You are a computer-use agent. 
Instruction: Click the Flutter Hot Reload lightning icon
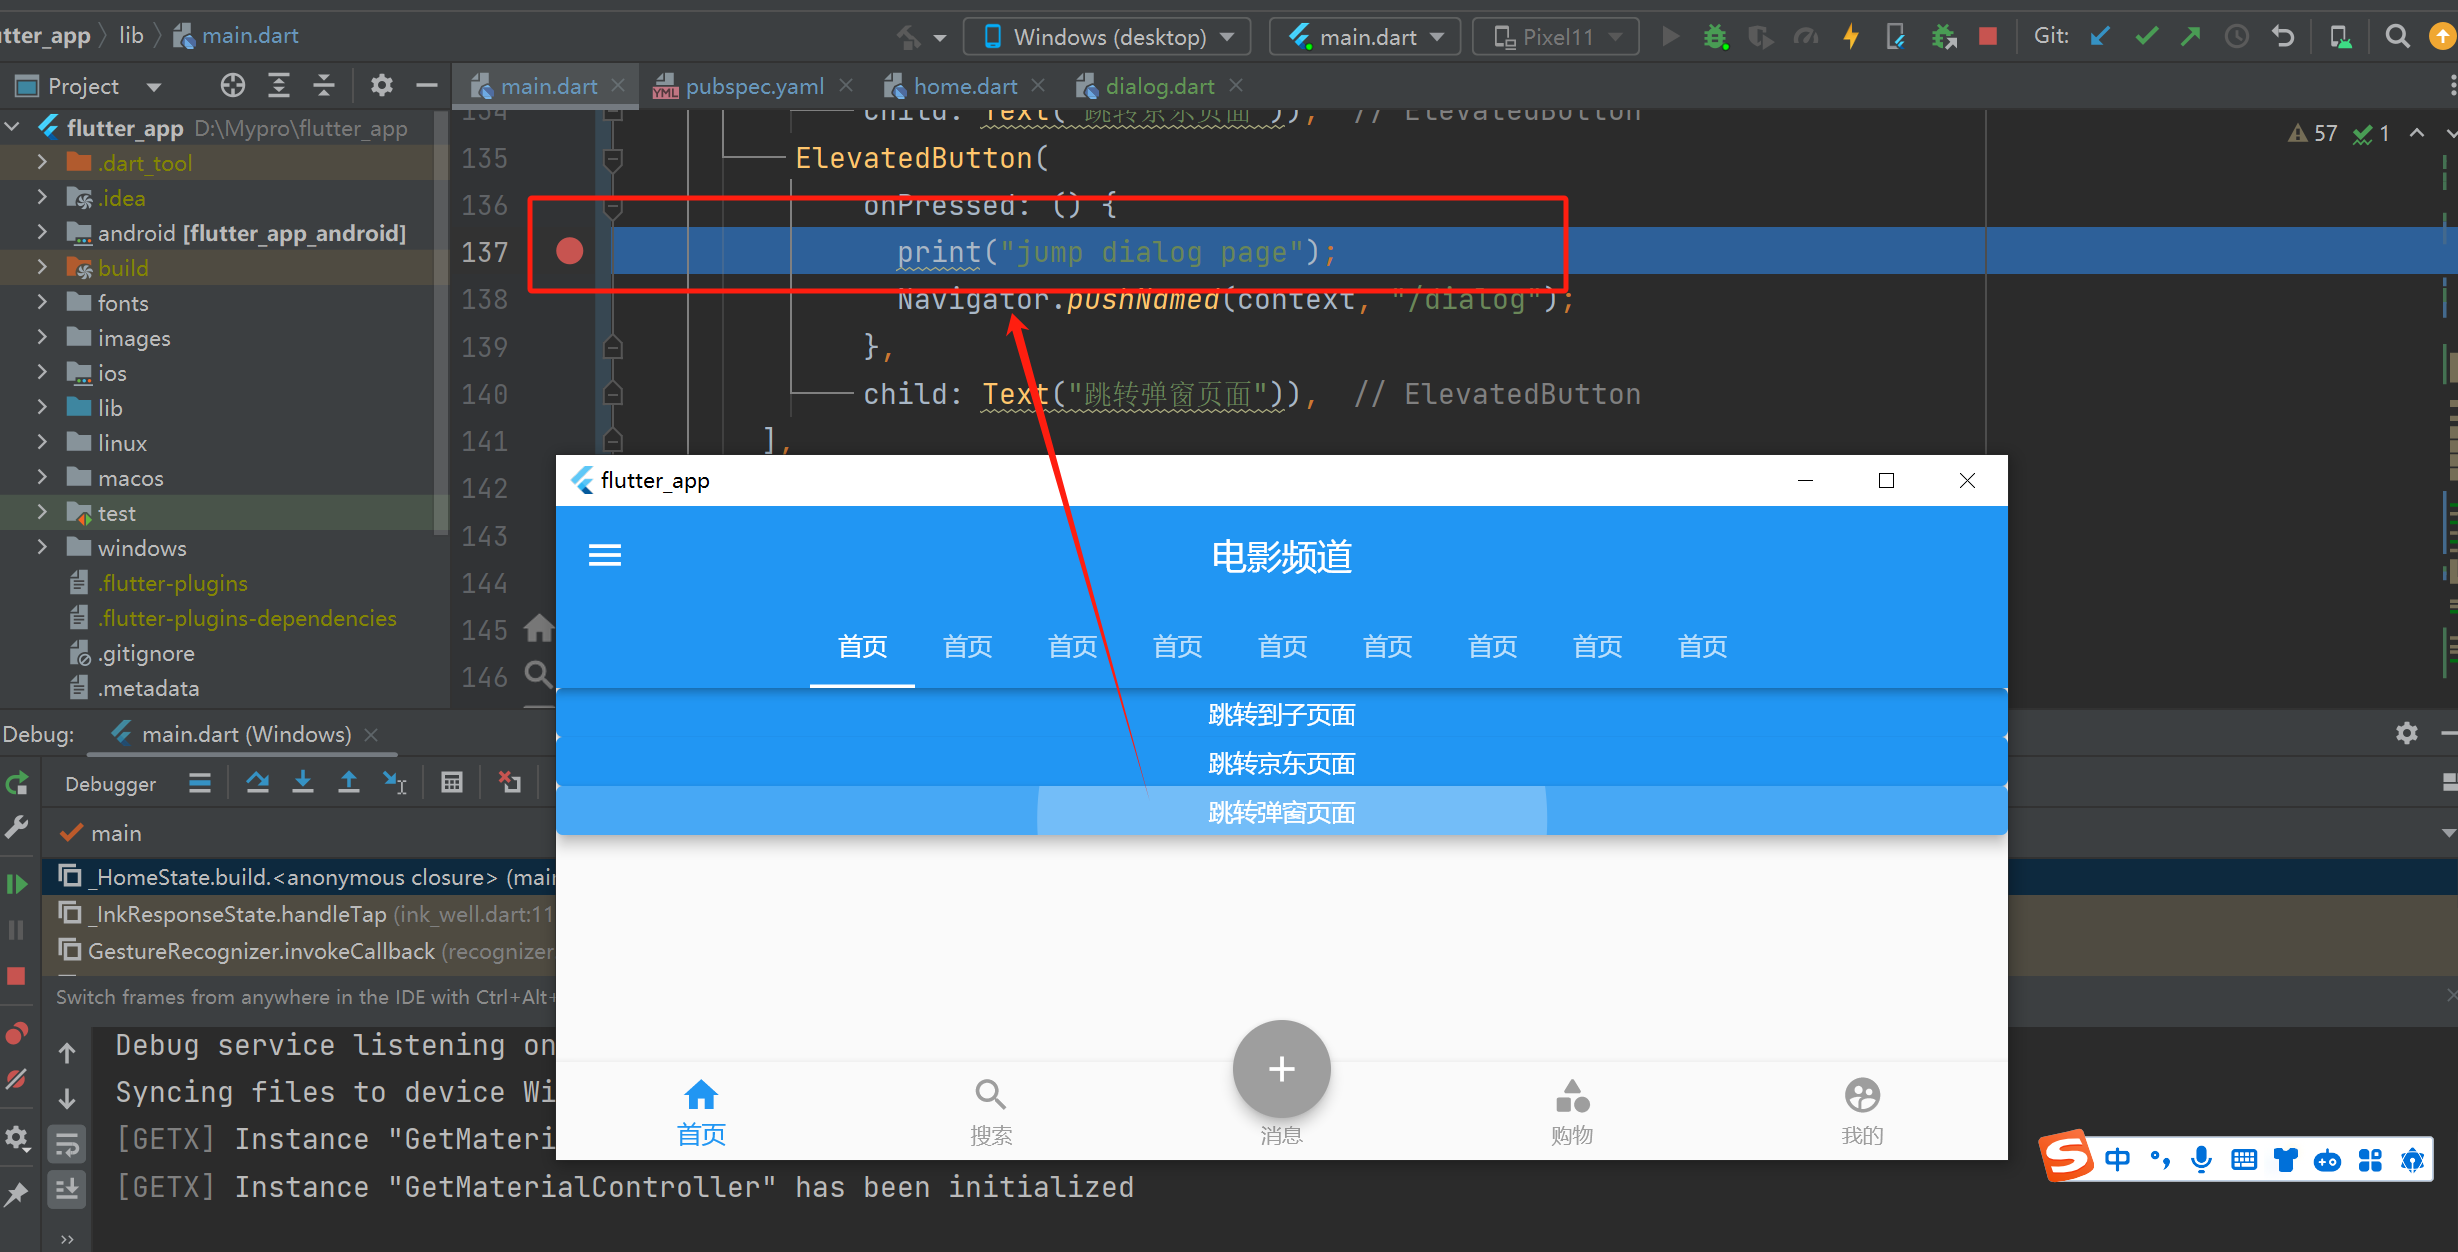pos(1851,37)
